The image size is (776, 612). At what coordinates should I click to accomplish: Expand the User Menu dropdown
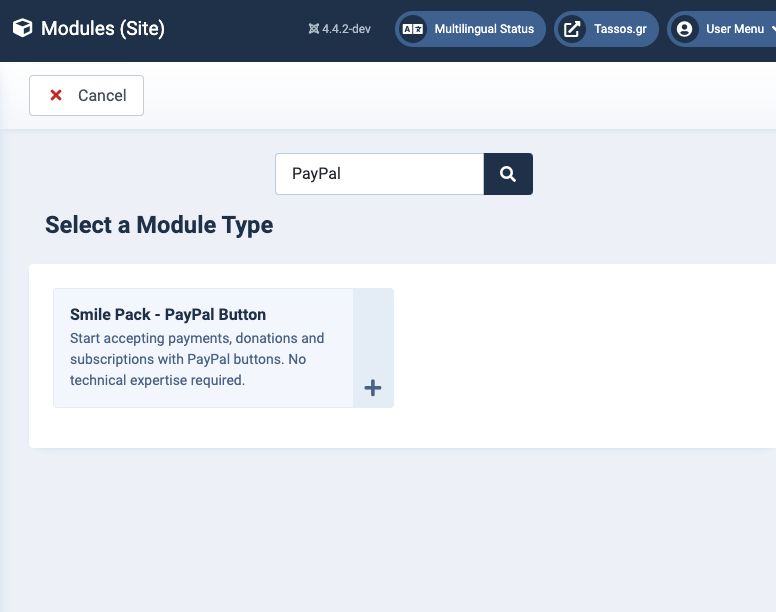tap(723, 29)
